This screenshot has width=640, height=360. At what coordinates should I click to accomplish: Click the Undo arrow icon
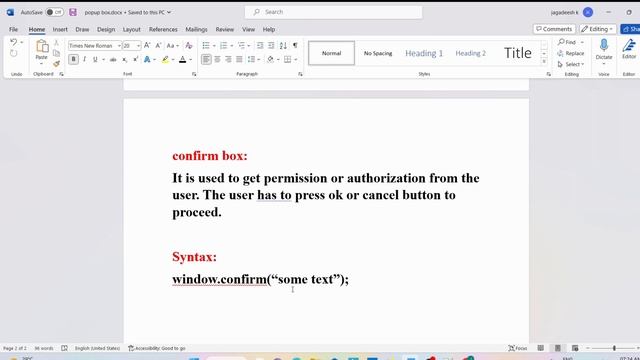coord(13,42)
